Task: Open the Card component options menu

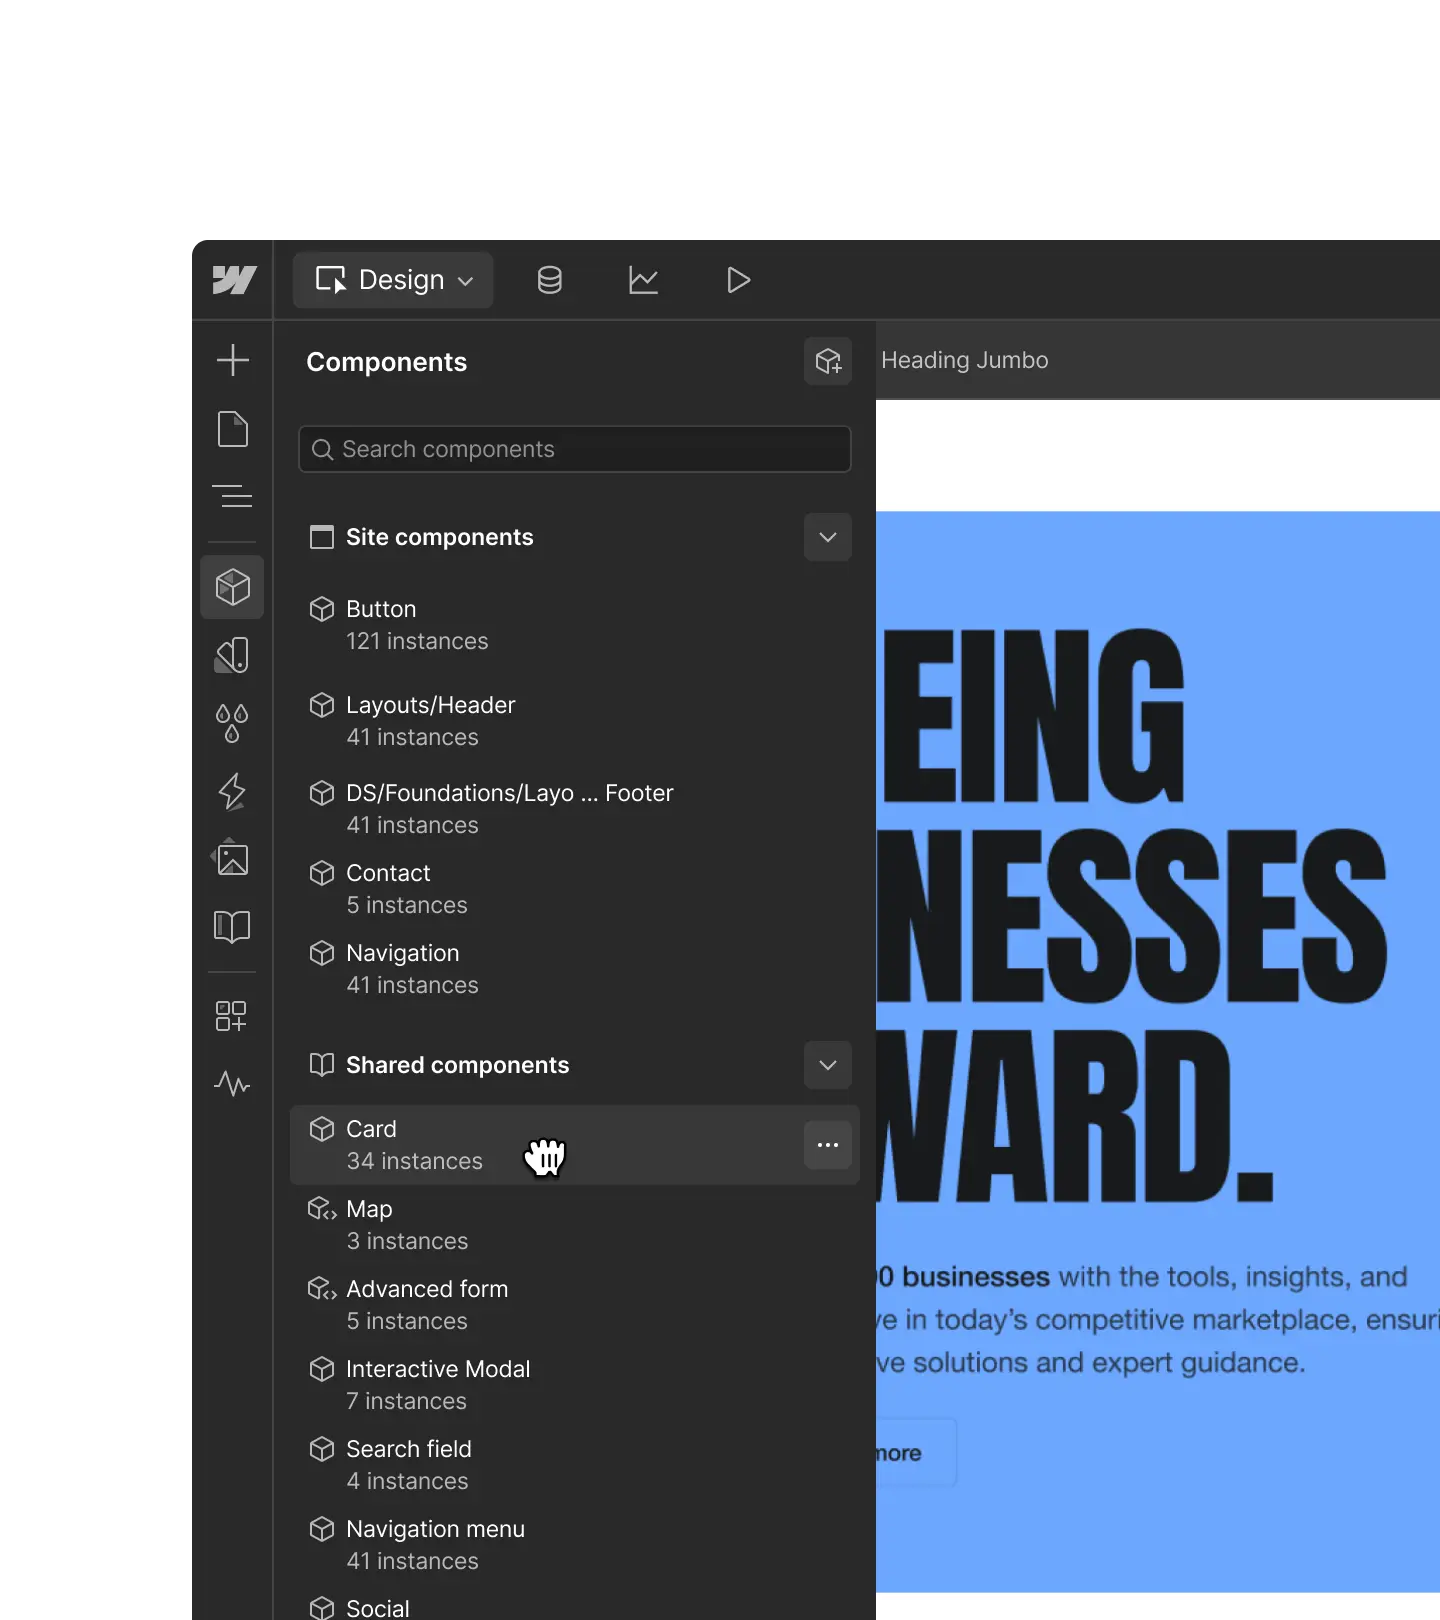Action: pyautogui.click(x=827, y=1145)
